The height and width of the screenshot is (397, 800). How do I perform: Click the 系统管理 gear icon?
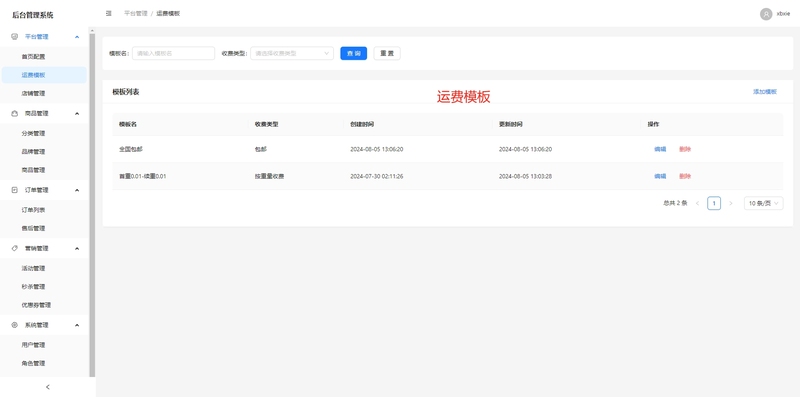(14, 325)
